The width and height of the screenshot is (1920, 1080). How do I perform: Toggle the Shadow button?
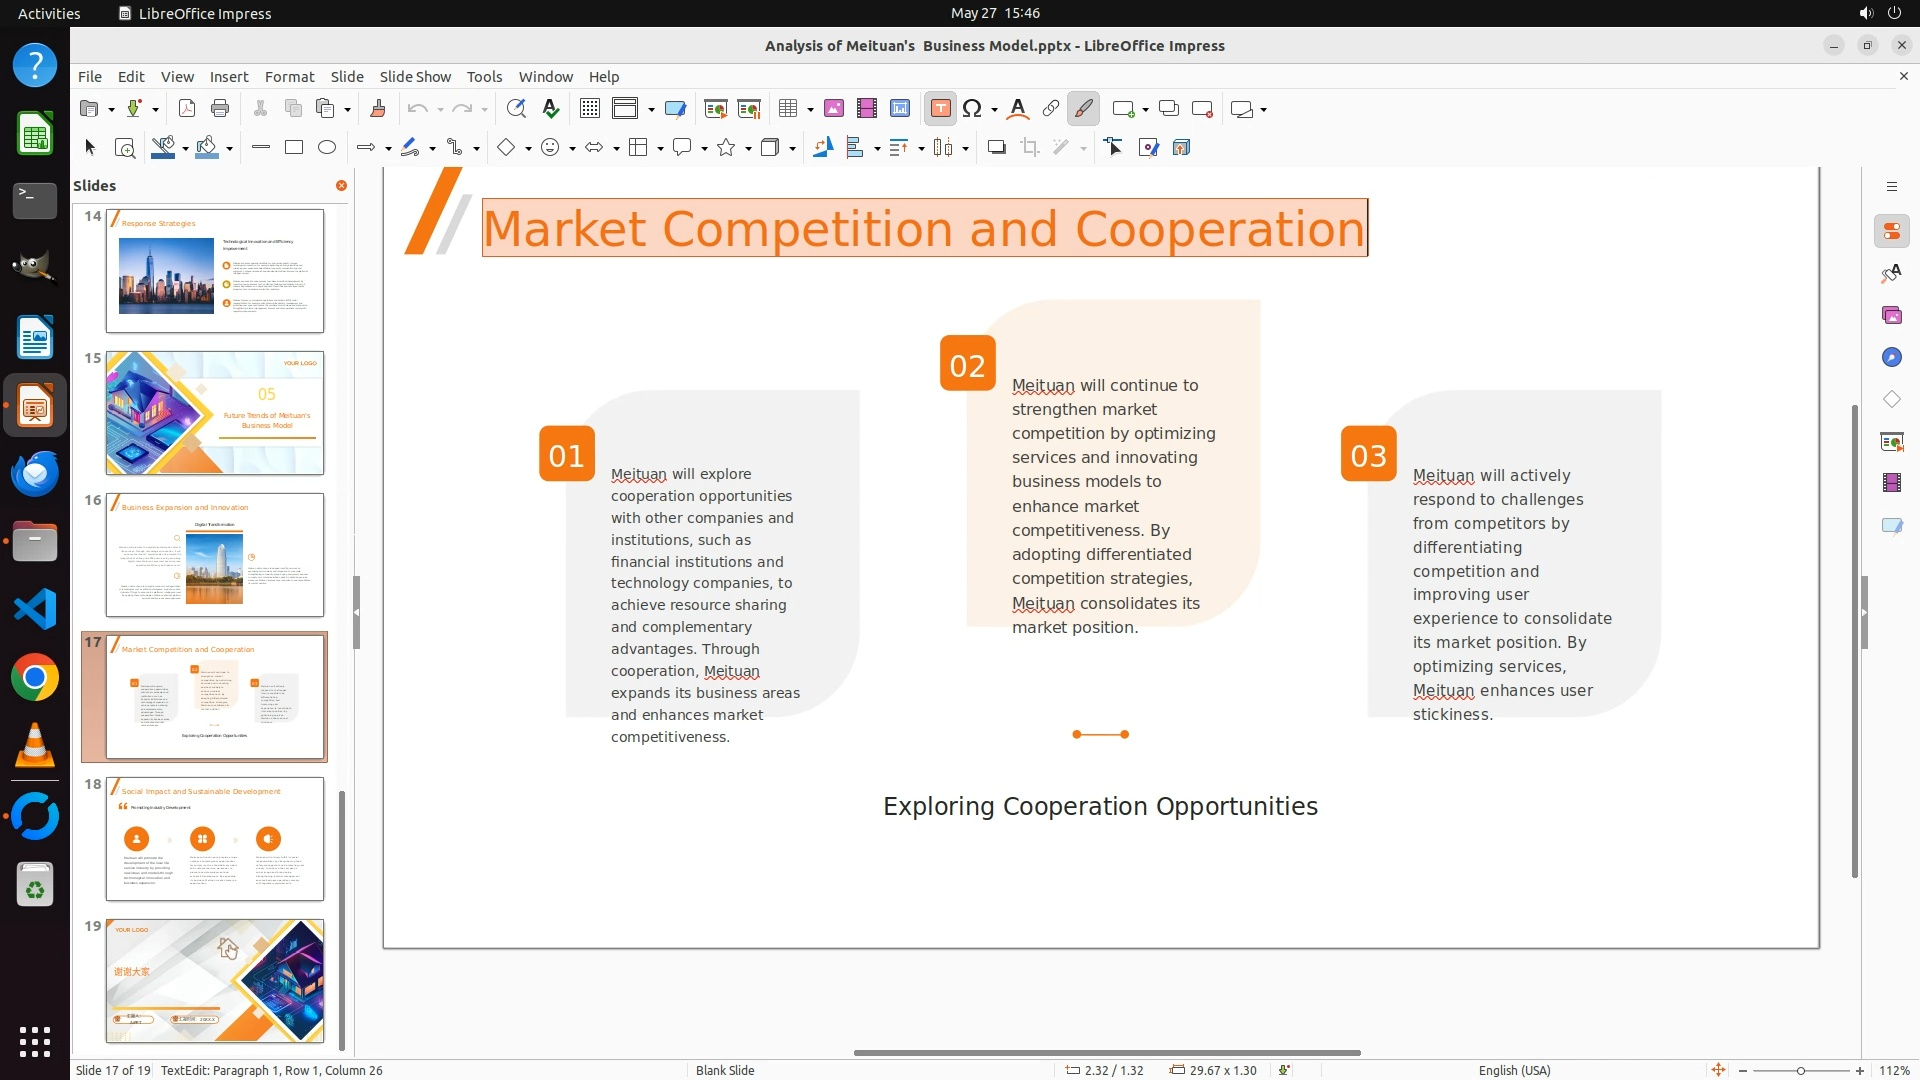click(996, 148)
